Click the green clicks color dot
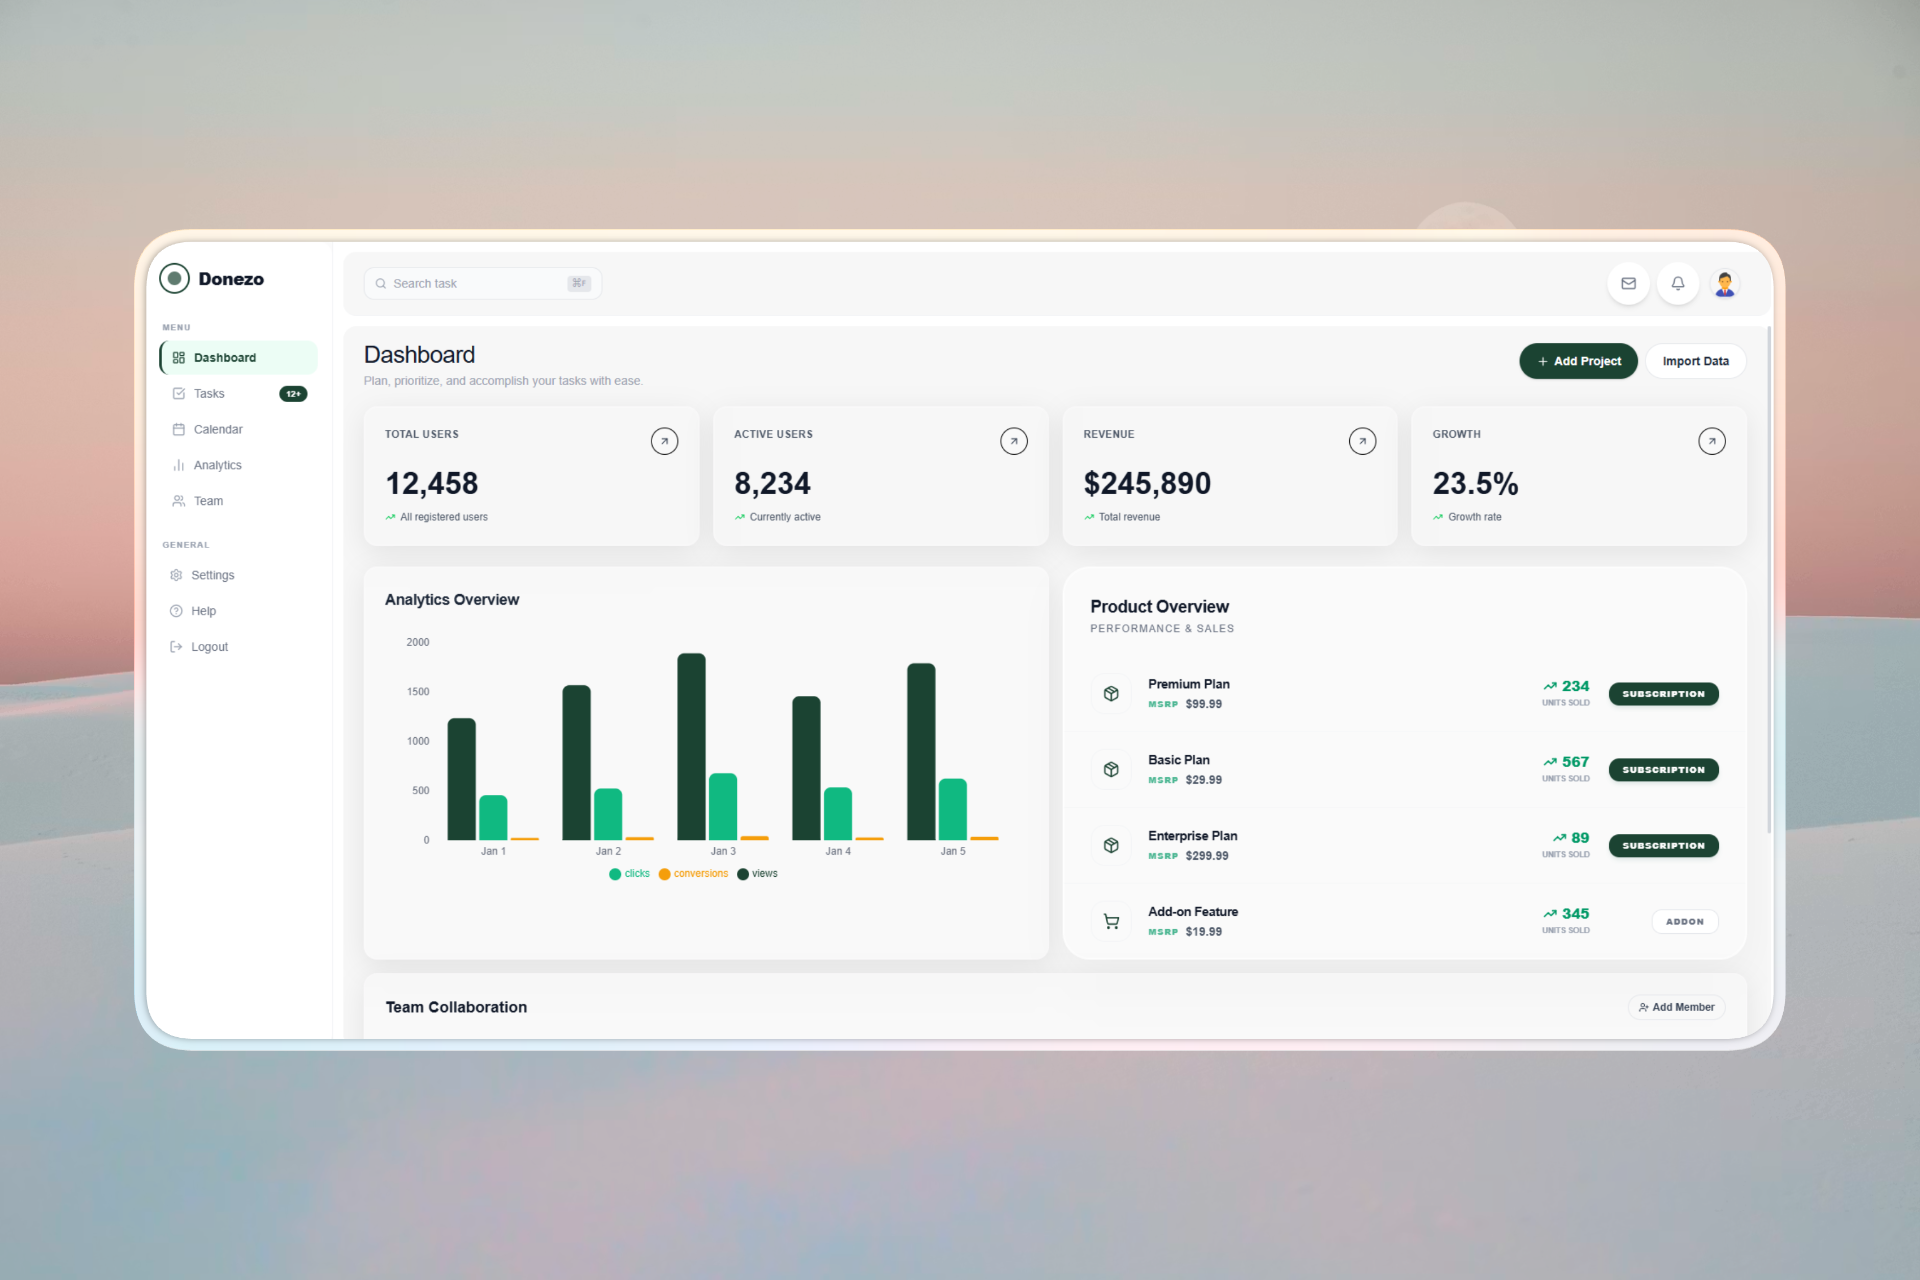Image resolution: width=1920 pixels, height=1280 pixels. (615, 874)
